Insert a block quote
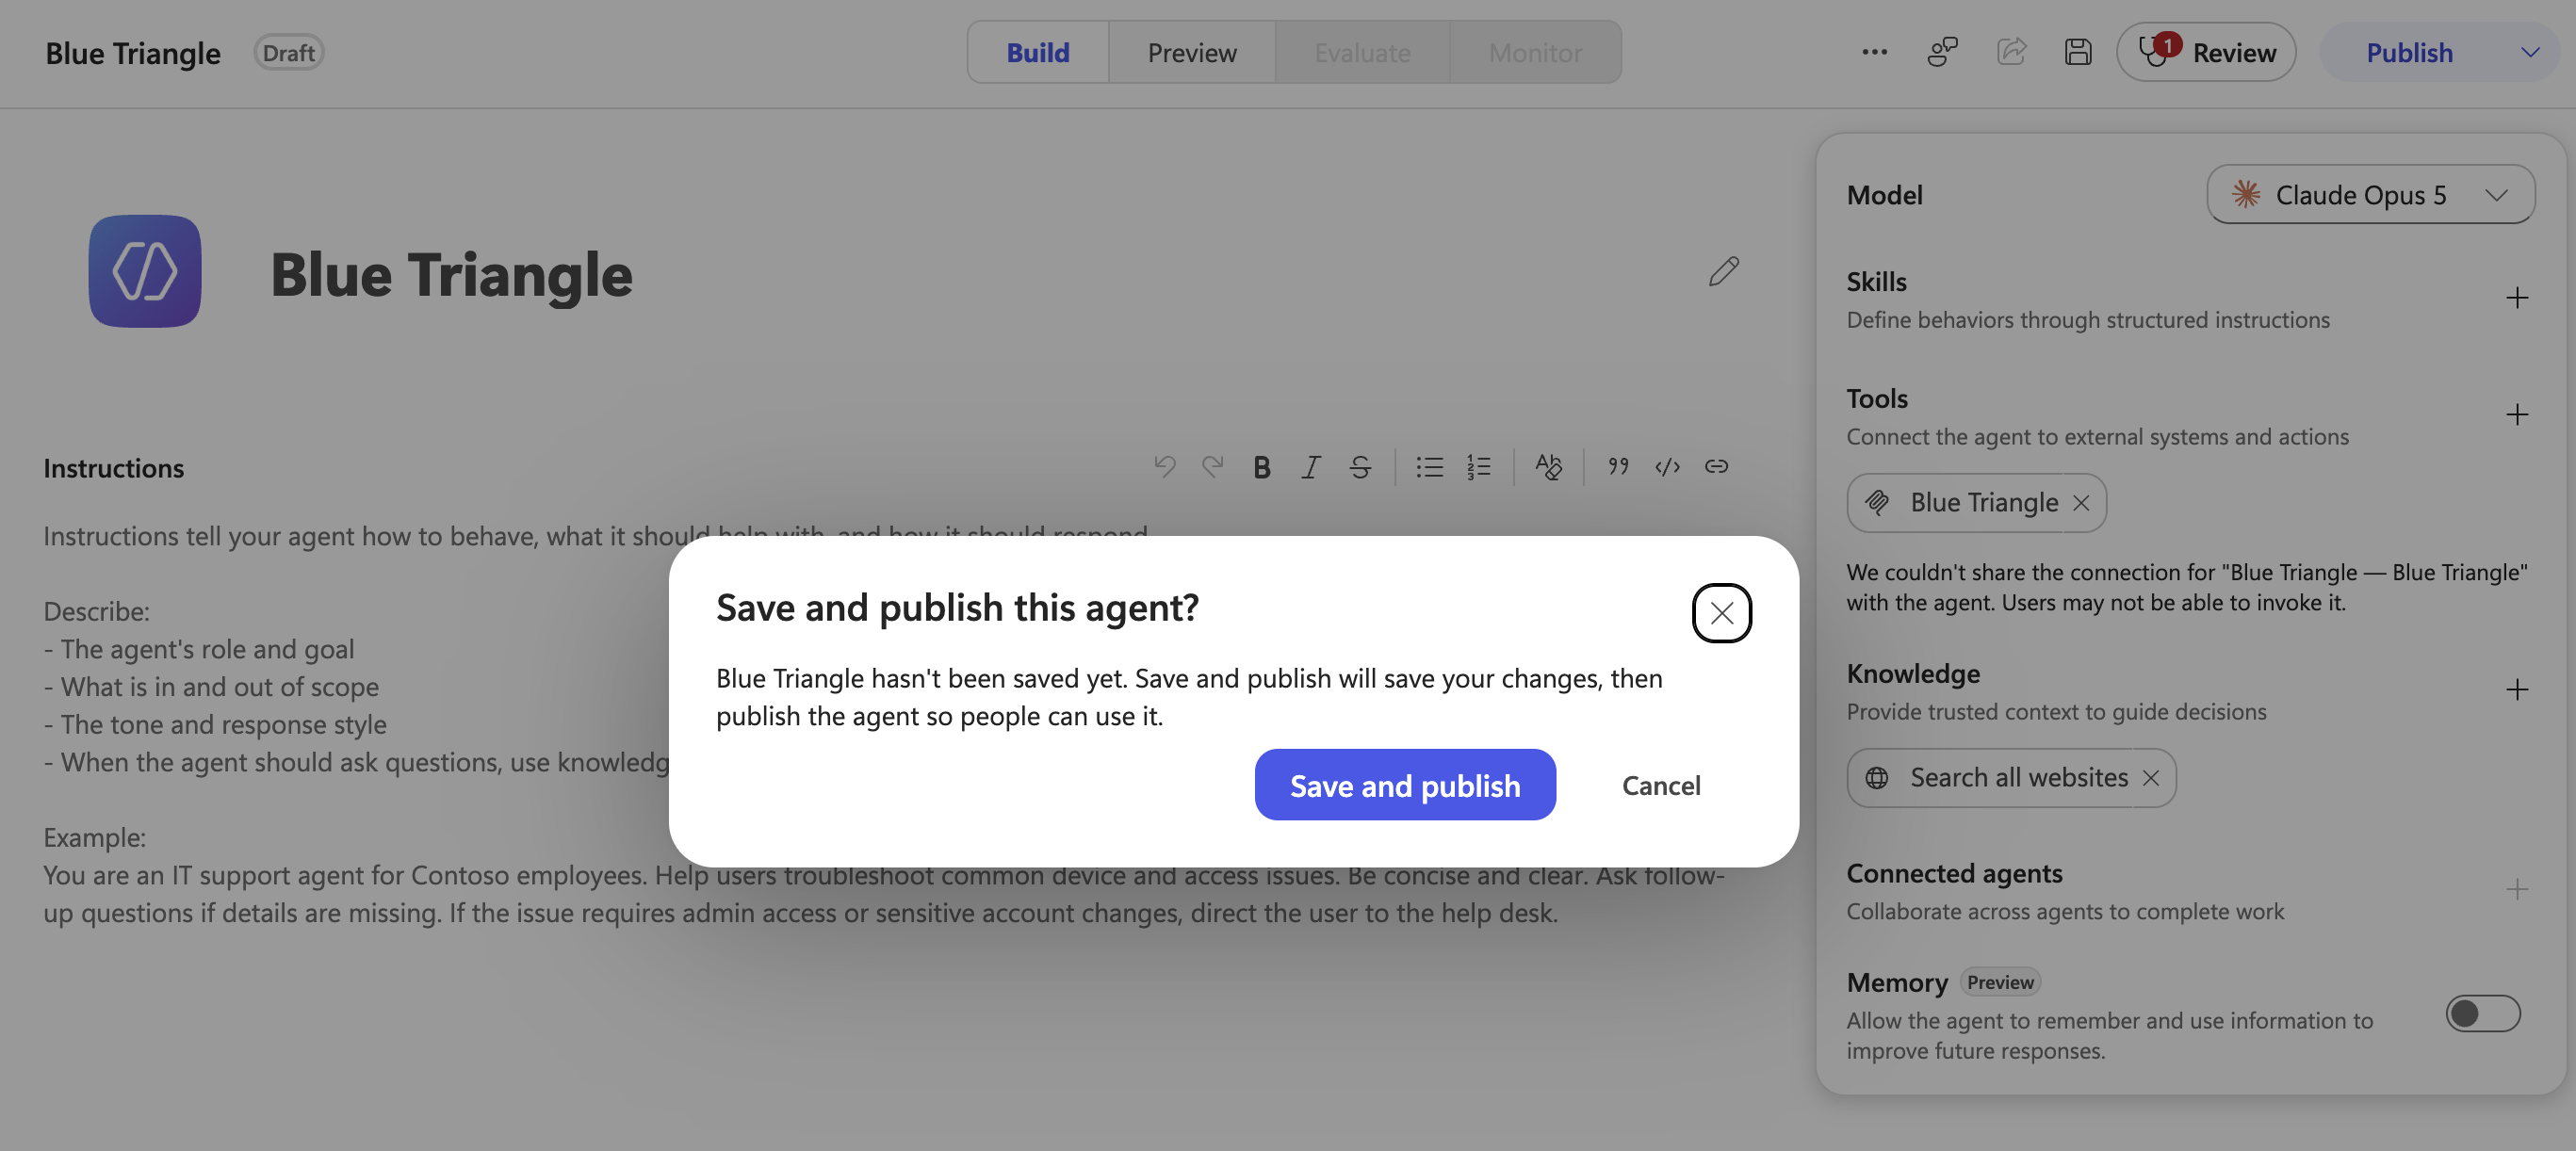The height and width of the screenshot is (1151, 2576). (x=1618, y=467)
